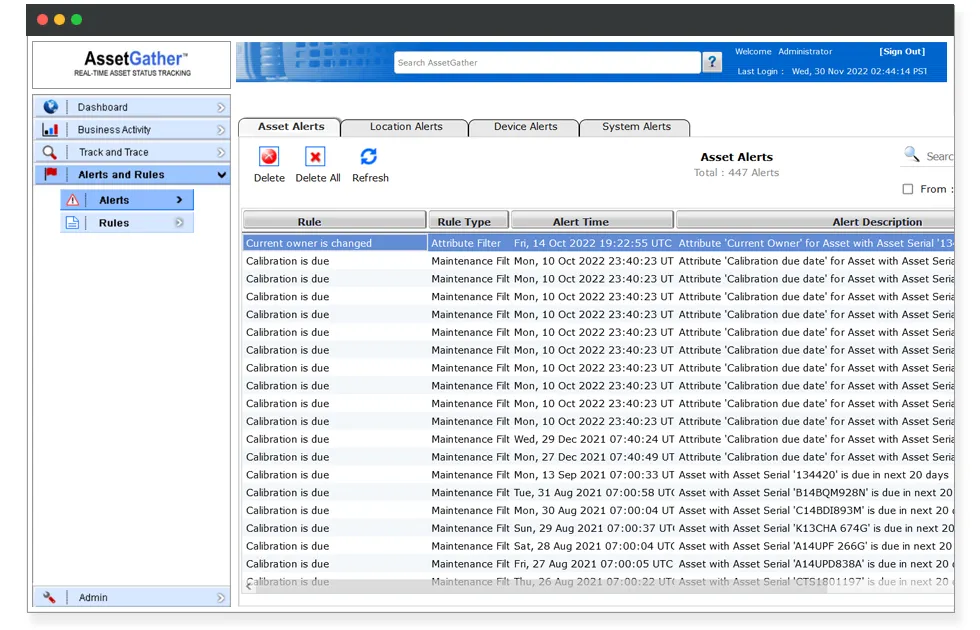
Task: Tick the From checkbox
Action: click(x=908, y=189)
